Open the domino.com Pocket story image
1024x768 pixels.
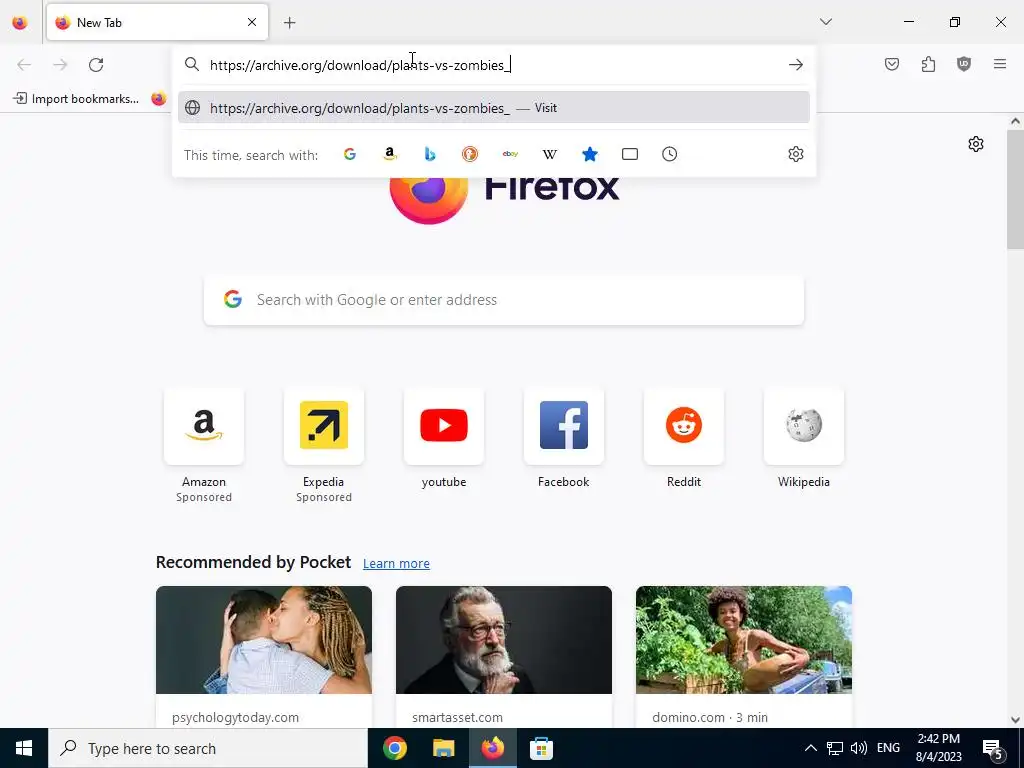click(x=744, y=640)
